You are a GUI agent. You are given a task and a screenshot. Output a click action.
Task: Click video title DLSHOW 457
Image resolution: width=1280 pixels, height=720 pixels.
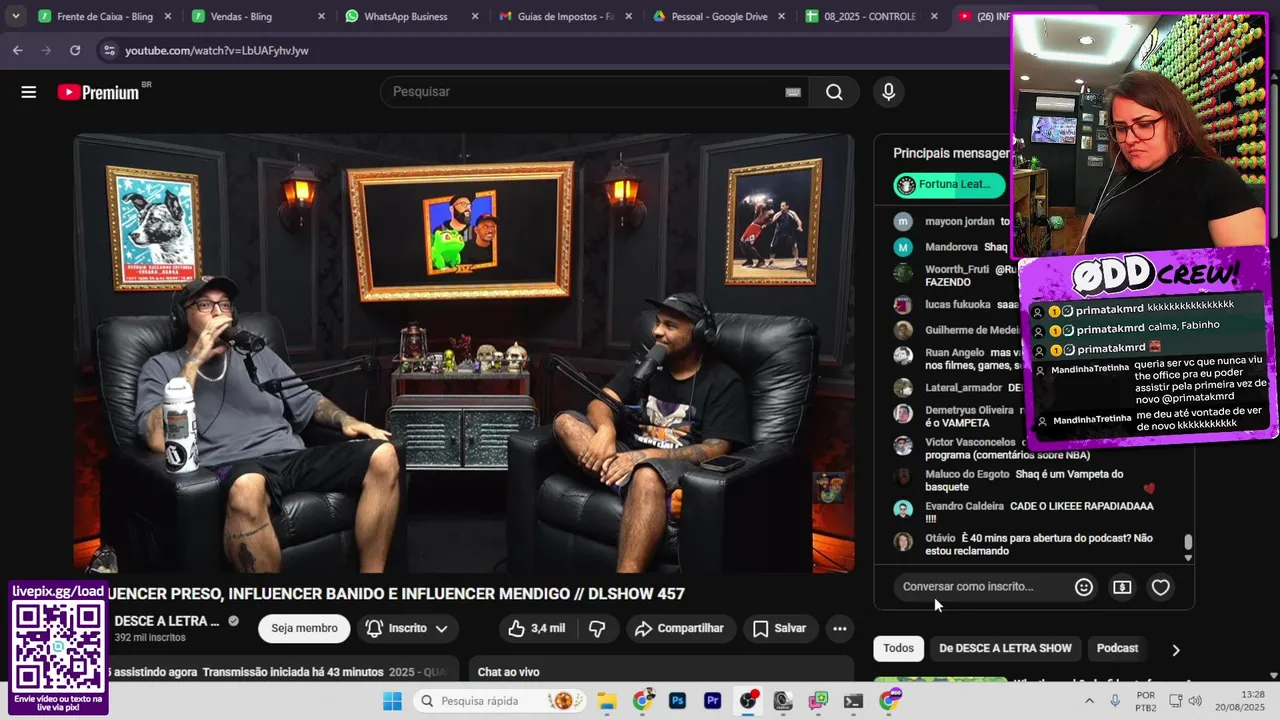click(x=394, y=594)
